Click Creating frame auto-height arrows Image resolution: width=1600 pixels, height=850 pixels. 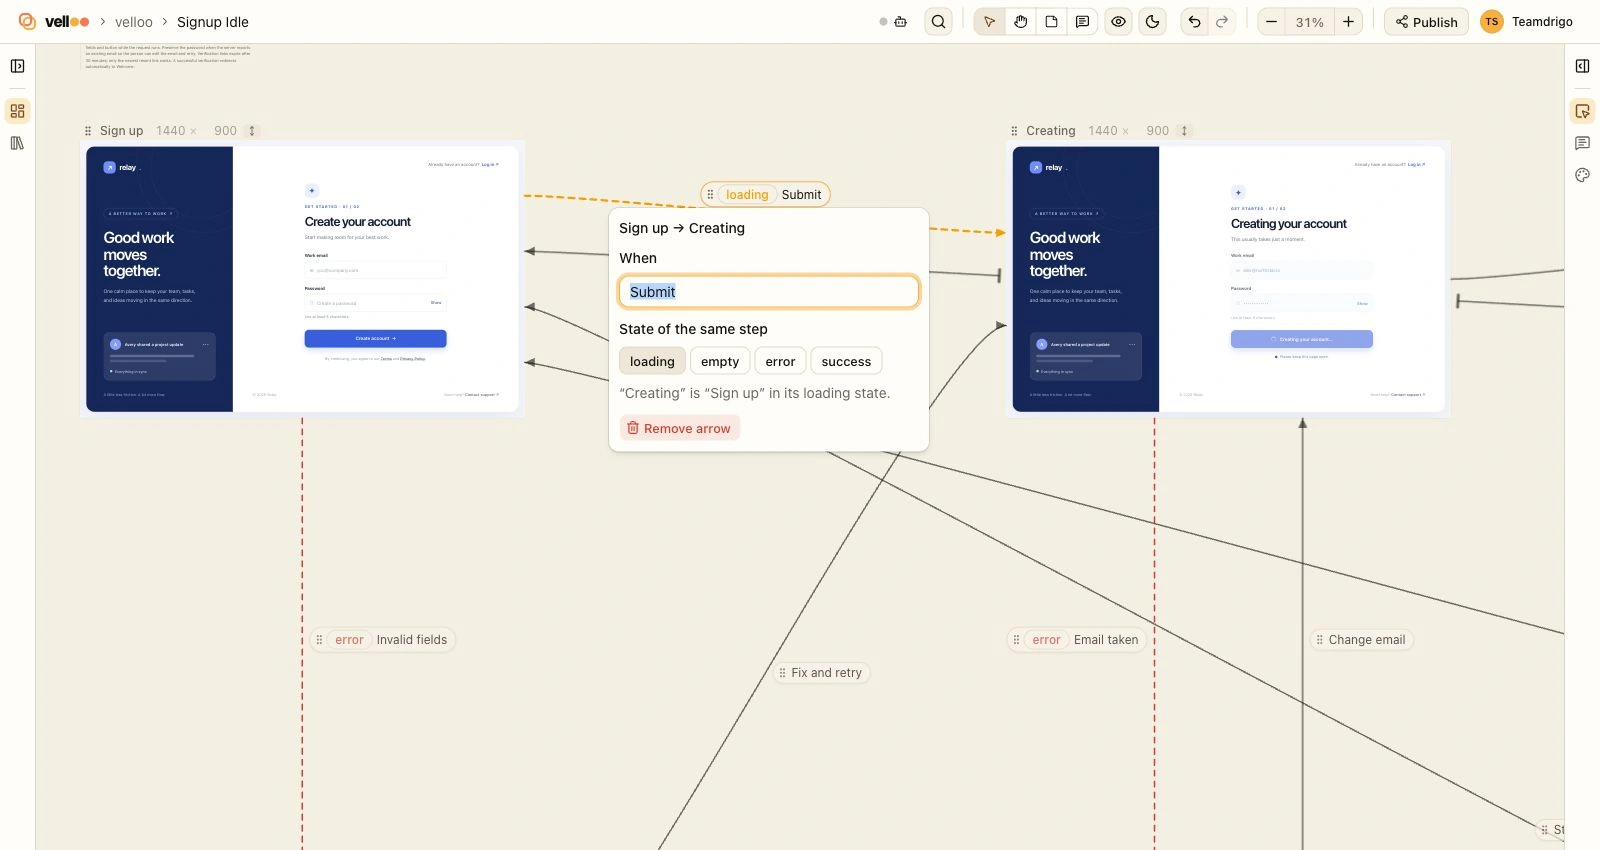[1184, 131]
